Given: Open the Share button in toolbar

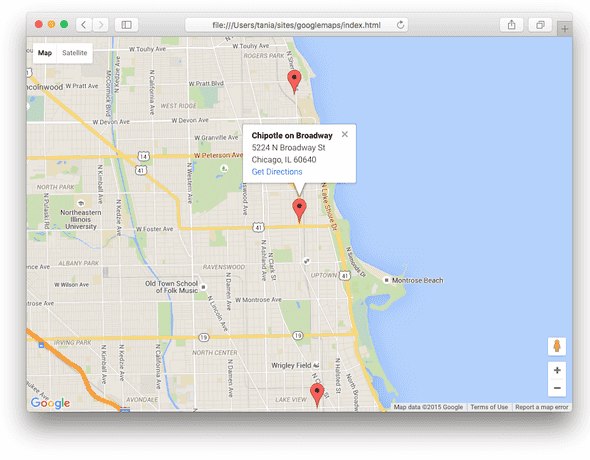Looking at the screenshot, I should pos(511,25).
